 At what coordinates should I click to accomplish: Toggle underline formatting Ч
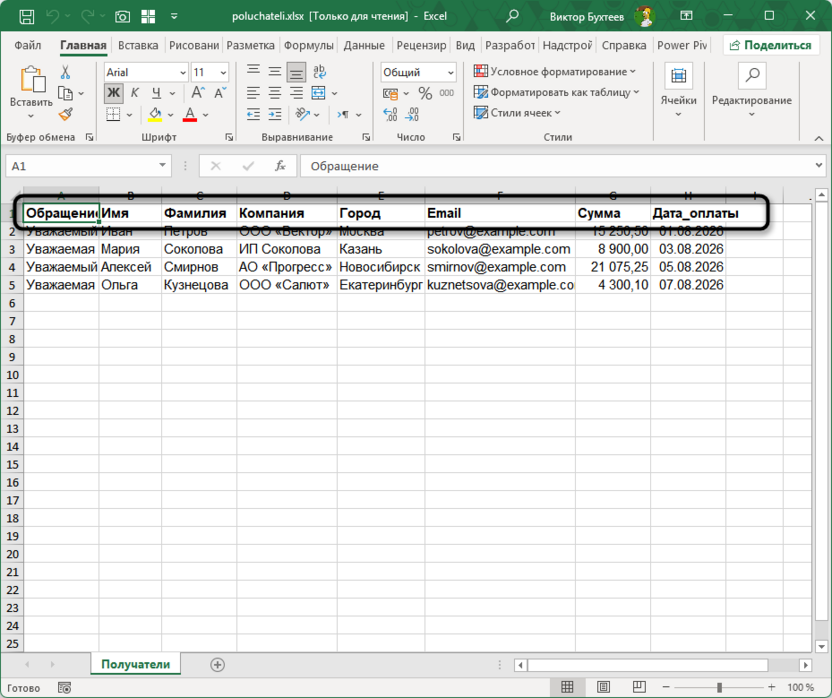pyautogui.click(x=156, y=93)
